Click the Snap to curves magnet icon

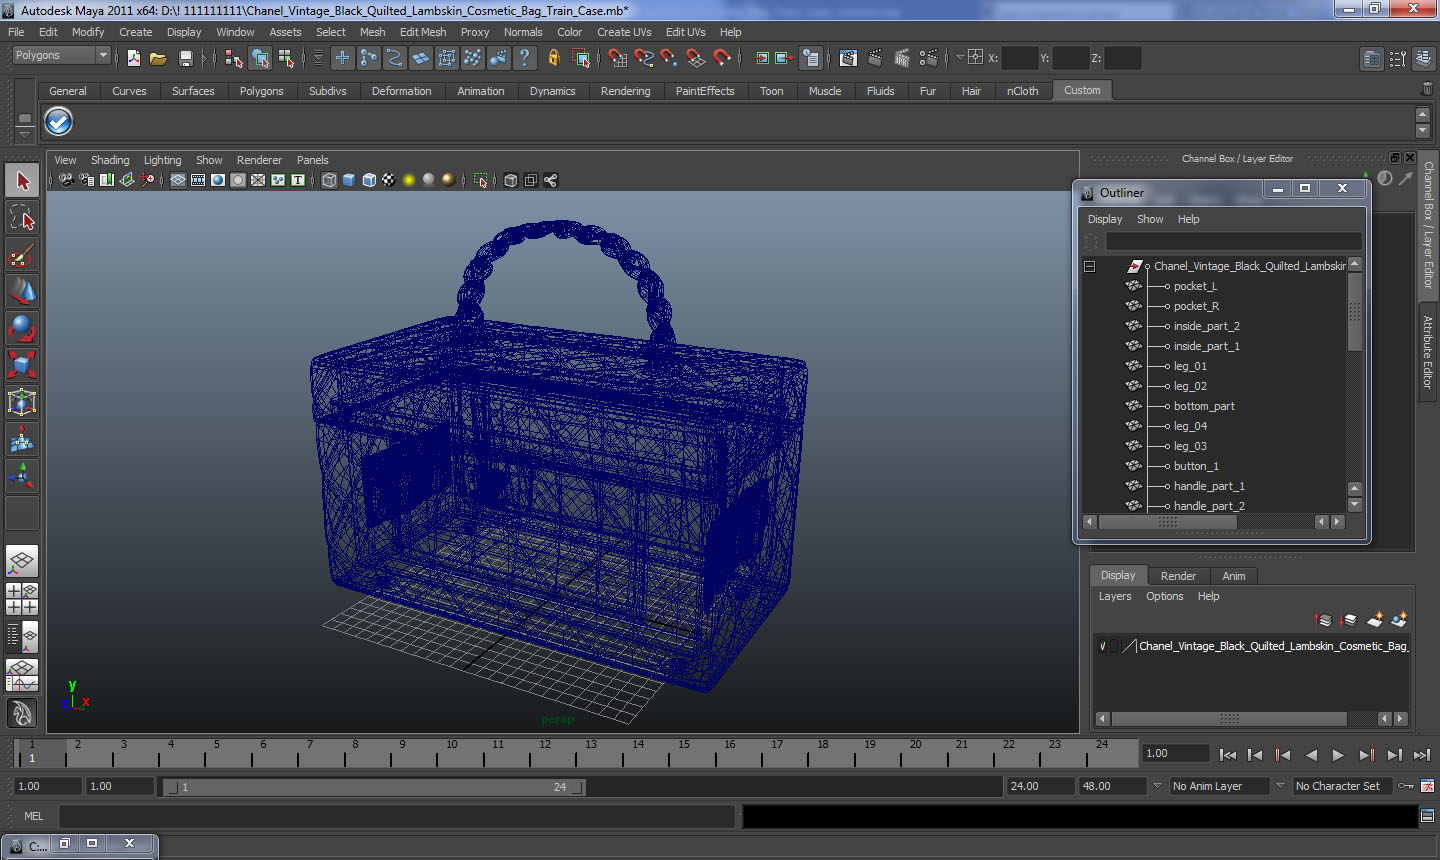click(643, 58)
